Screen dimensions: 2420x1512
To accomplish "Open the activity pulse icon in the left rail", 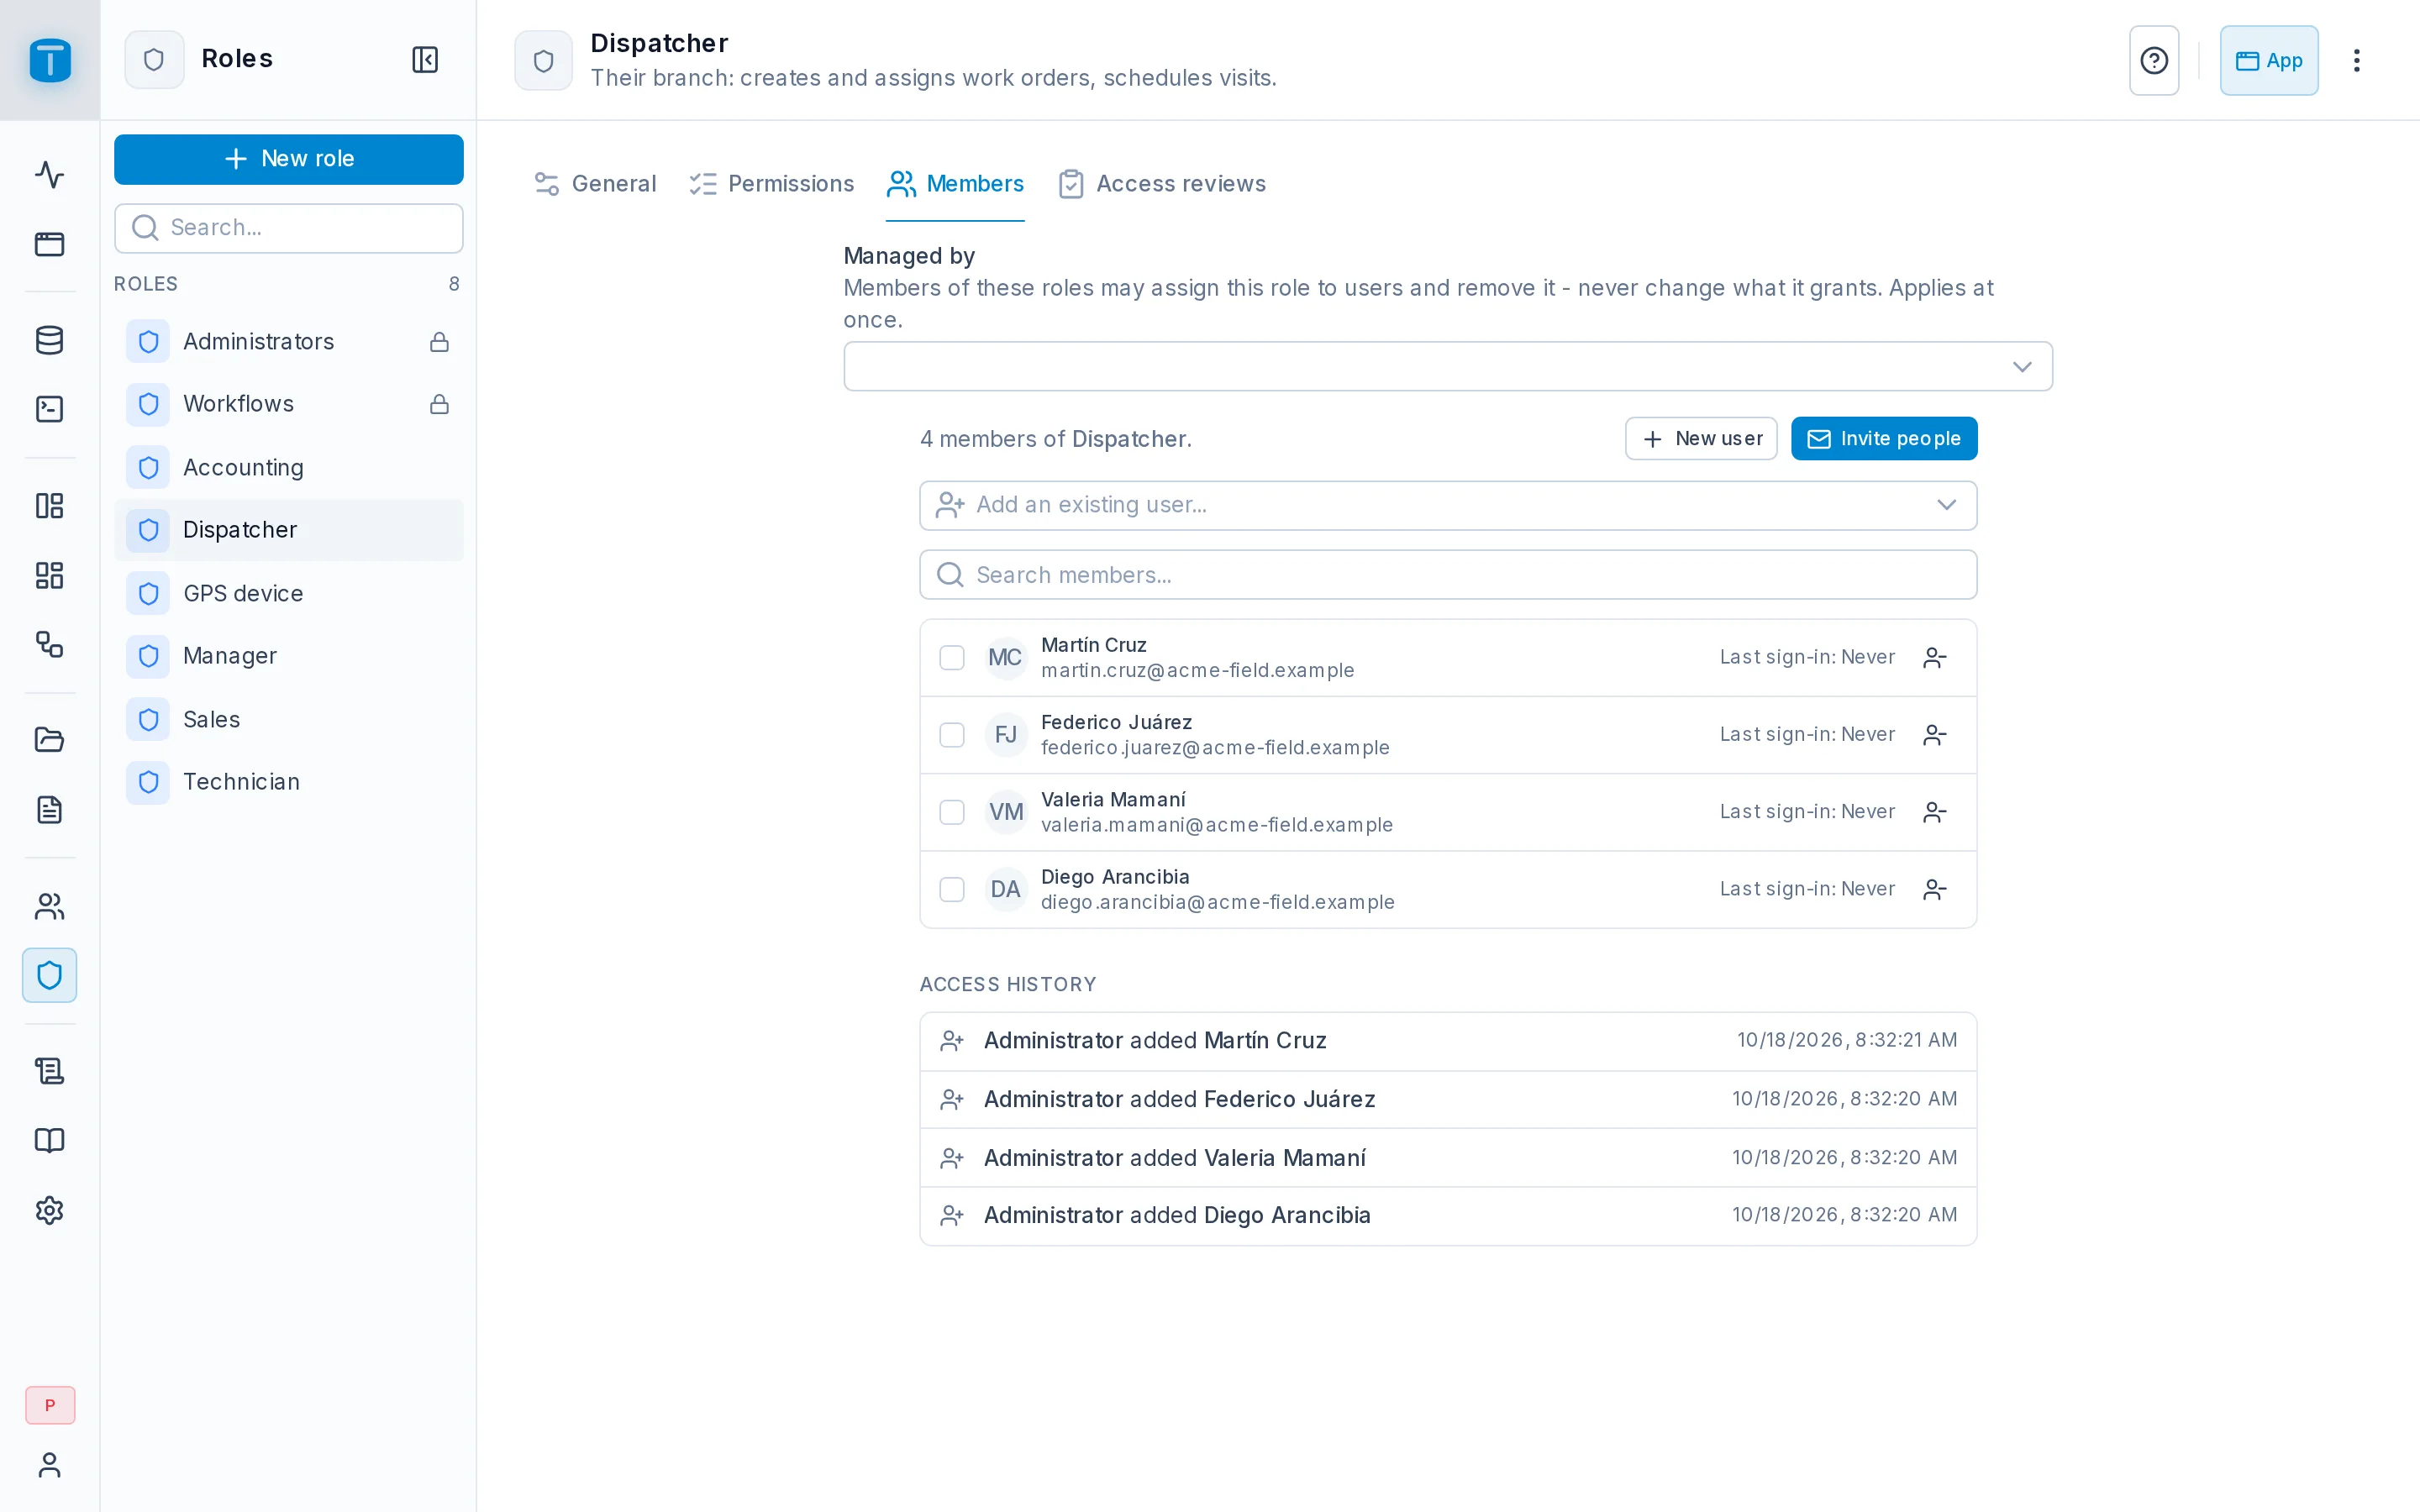I will pos(50,175).
